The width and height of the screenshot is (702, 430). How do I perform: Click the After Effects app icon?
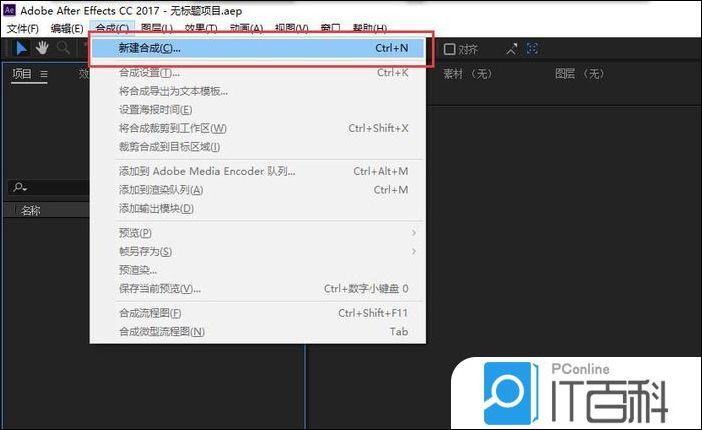(9, 10)
